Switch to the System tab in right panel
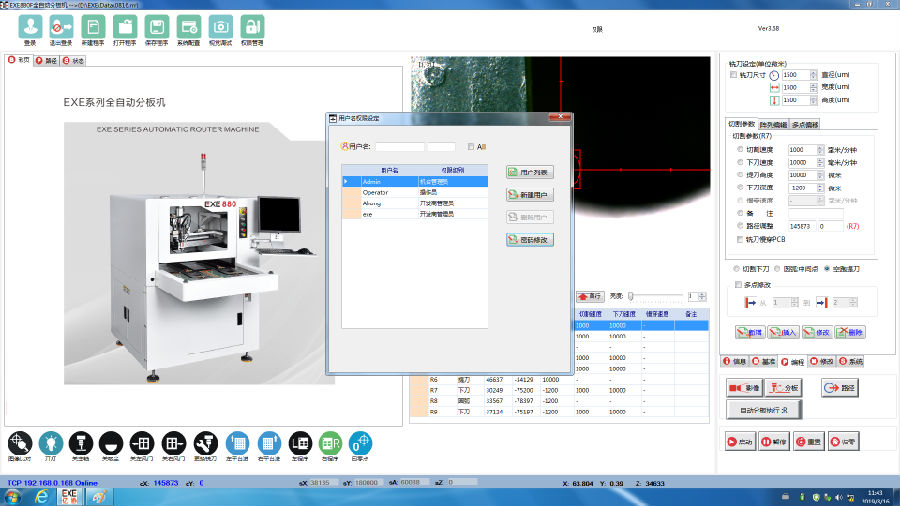Image resolution: width=900 pixels, height=506 pixels. (x=850, y=362)
